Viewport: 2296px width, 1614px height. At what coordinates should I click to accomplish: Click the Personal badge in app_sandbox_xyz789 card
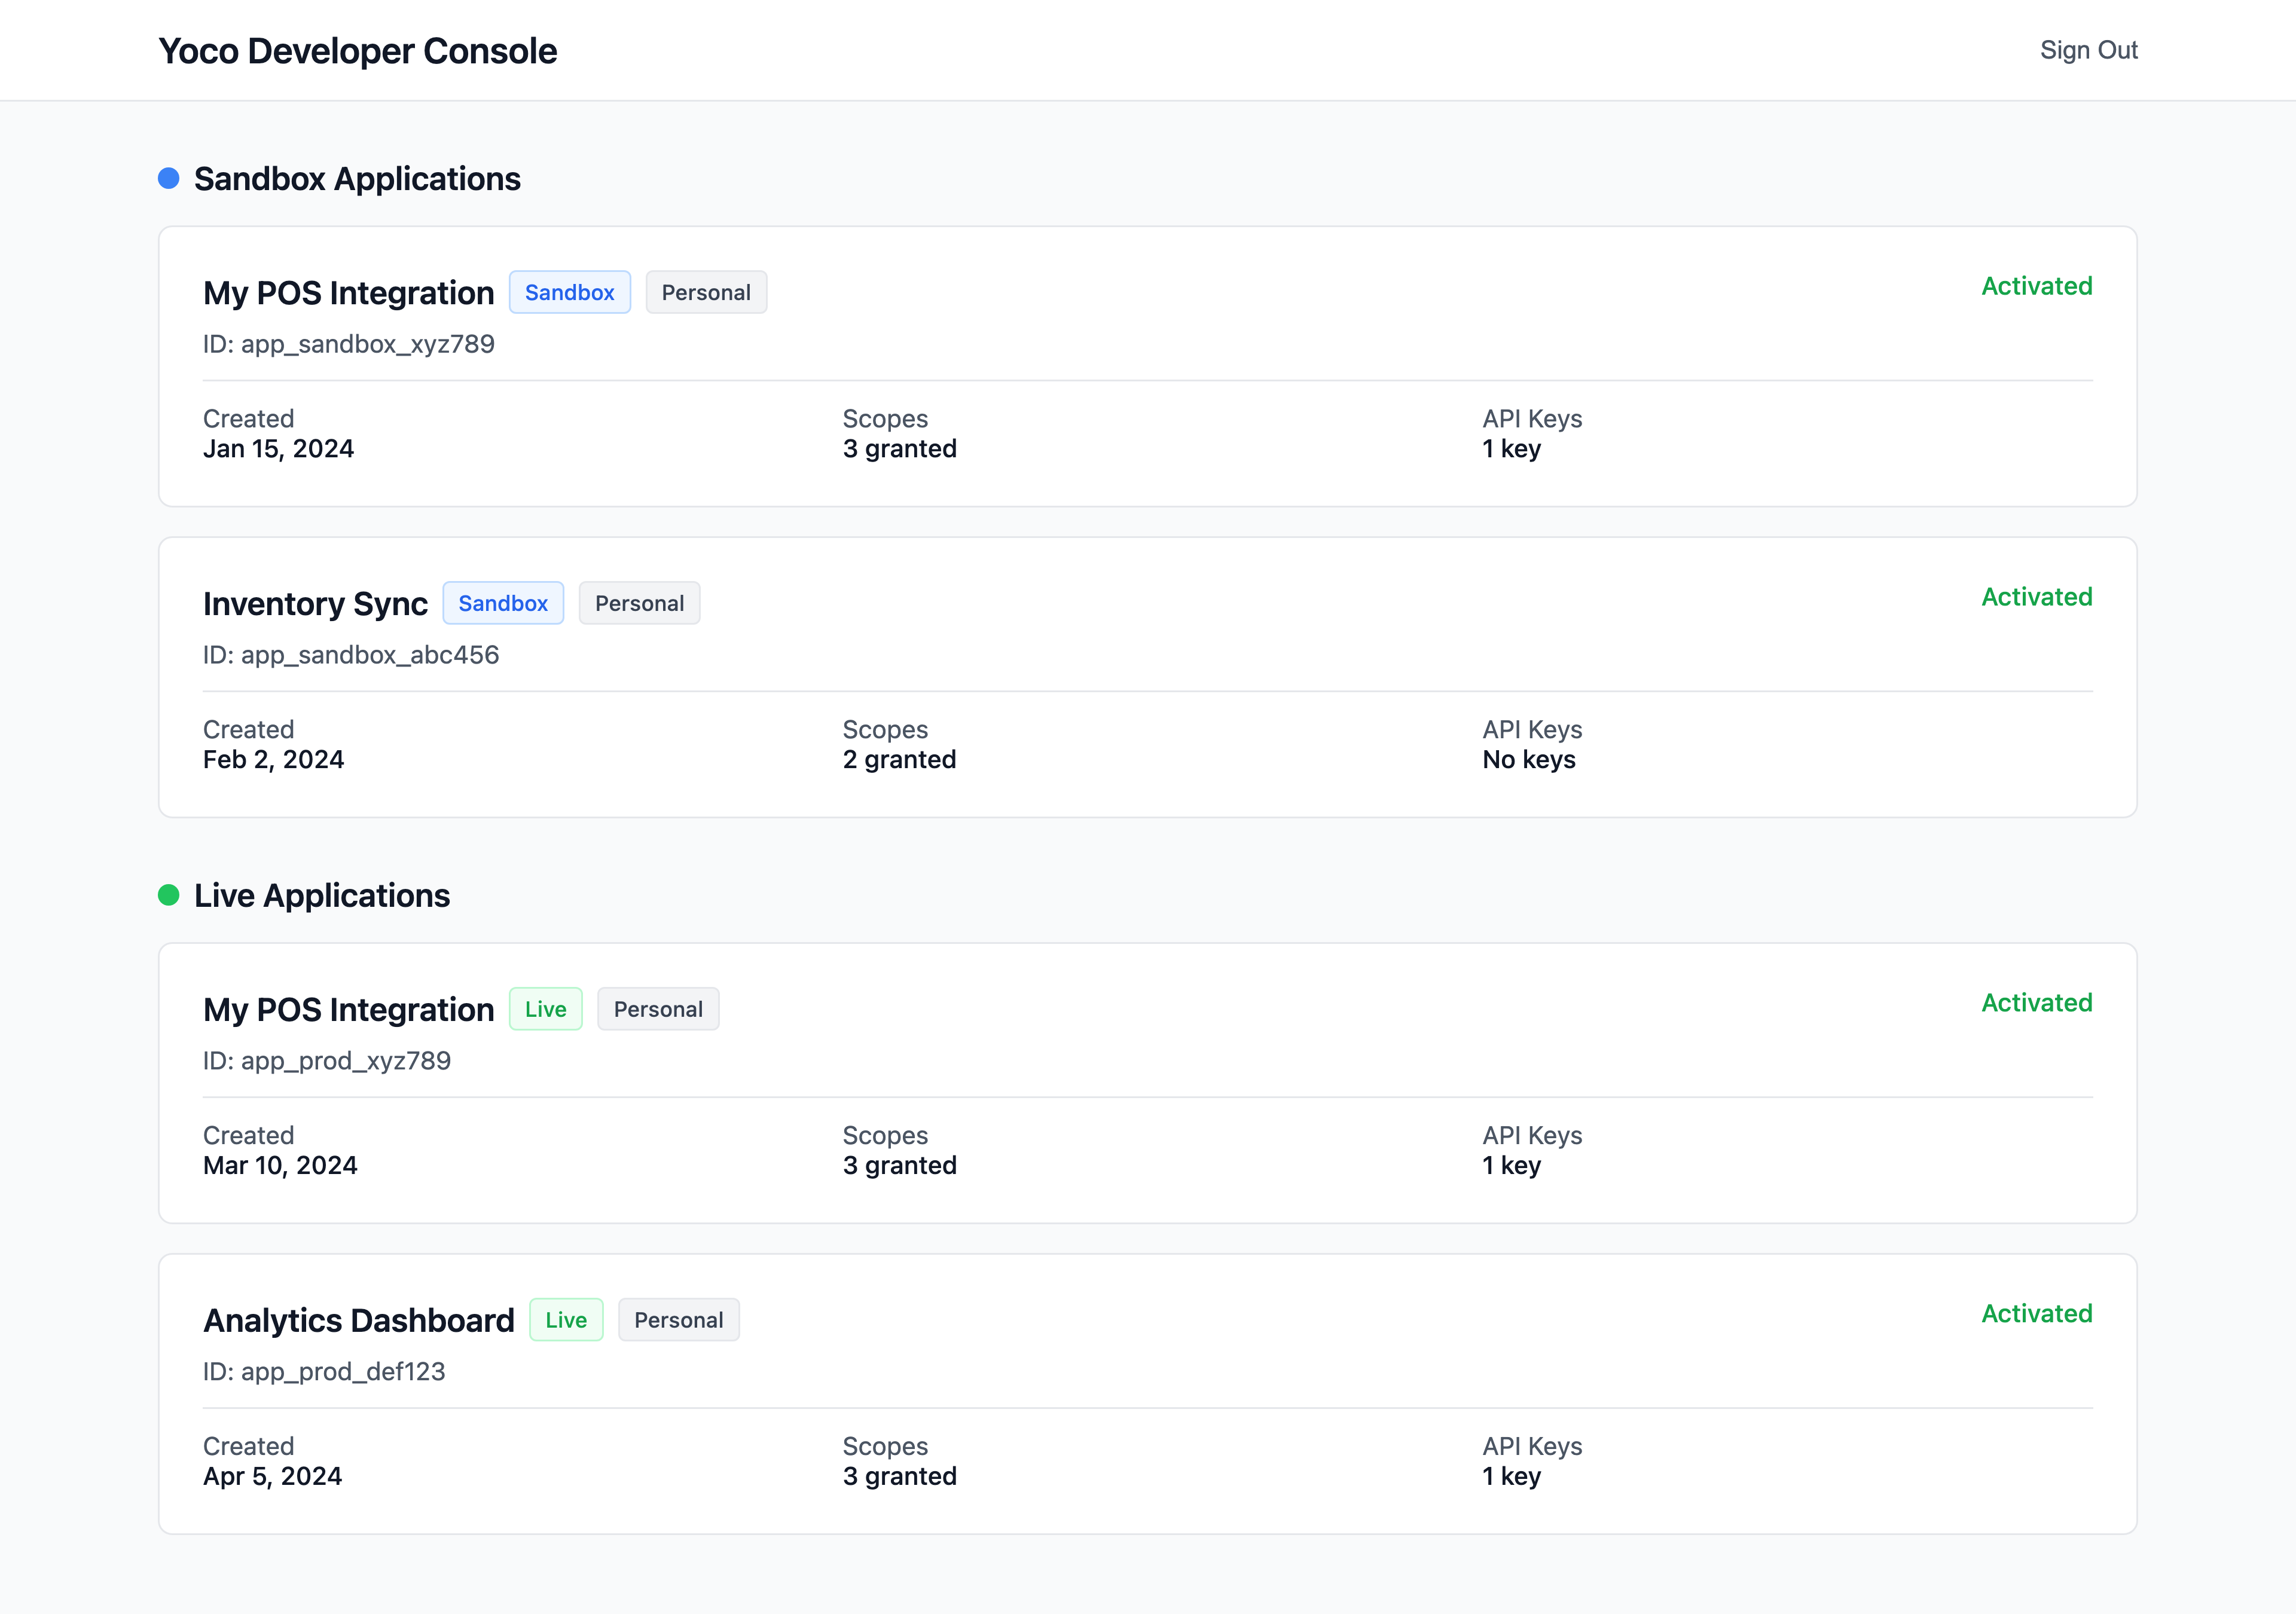[x=706, y=292]
